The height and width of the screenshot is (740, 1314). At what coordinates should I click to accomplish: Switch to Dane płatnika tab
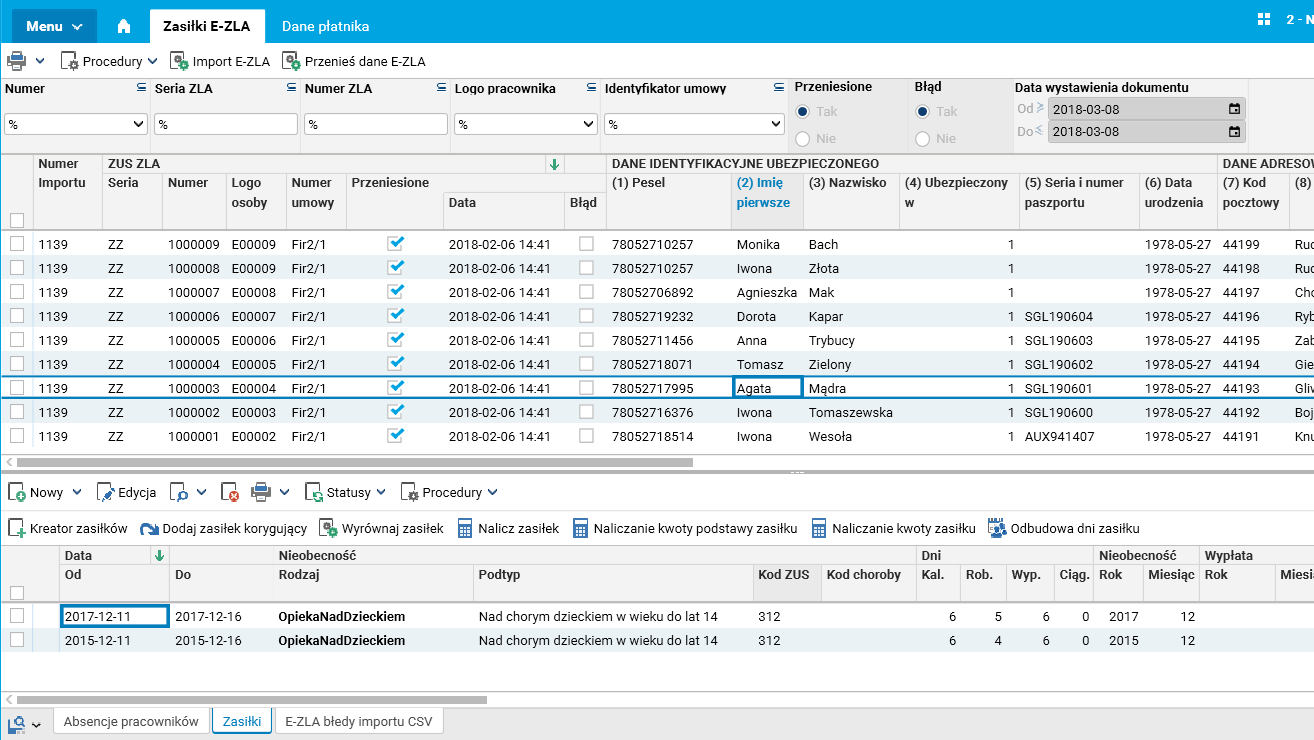325,26
